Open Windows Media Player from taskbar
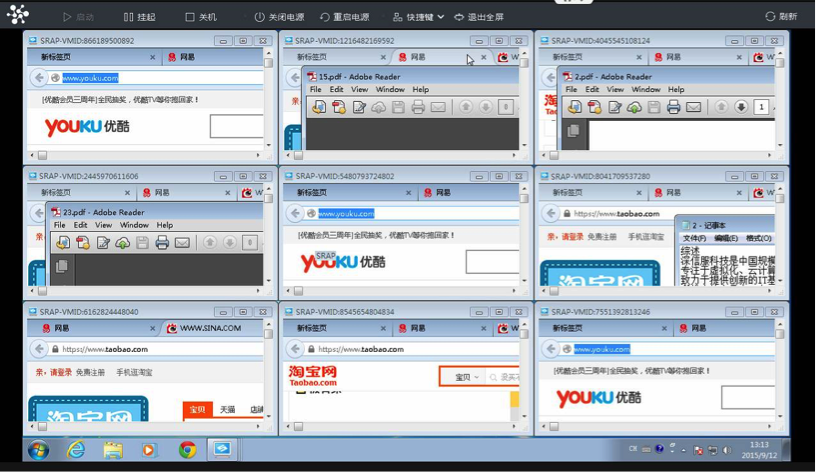Image resolution: width=816 pixels, height=472 pixels. [149, 450]
